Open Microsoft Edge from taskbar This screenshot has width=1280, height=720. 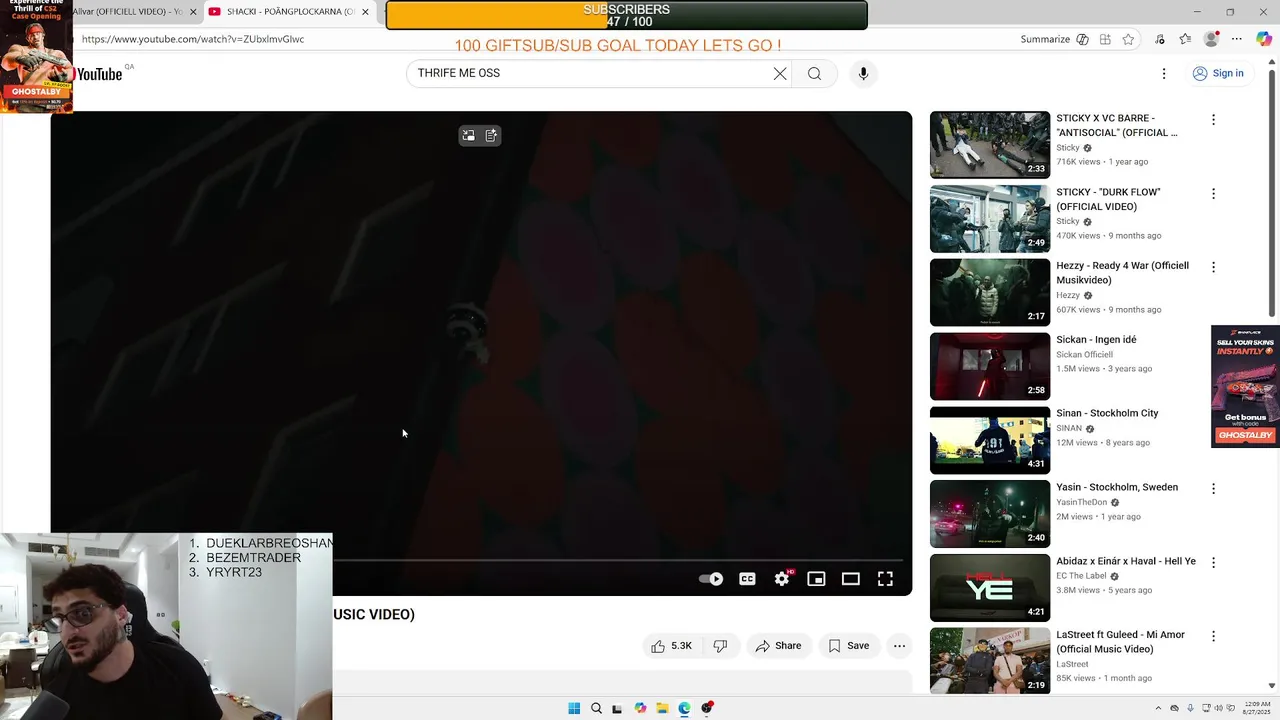[684, 708]
